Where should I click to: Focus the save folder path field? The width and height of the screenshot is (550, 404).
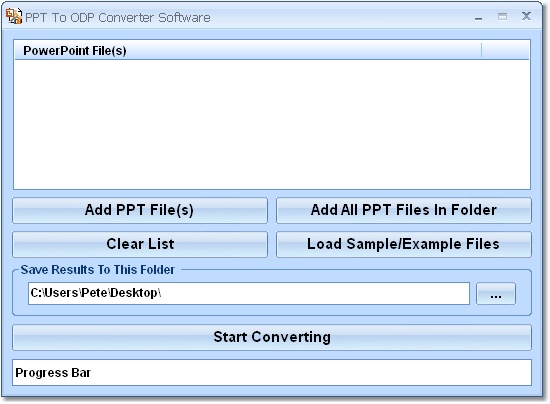tap(249, 294)
